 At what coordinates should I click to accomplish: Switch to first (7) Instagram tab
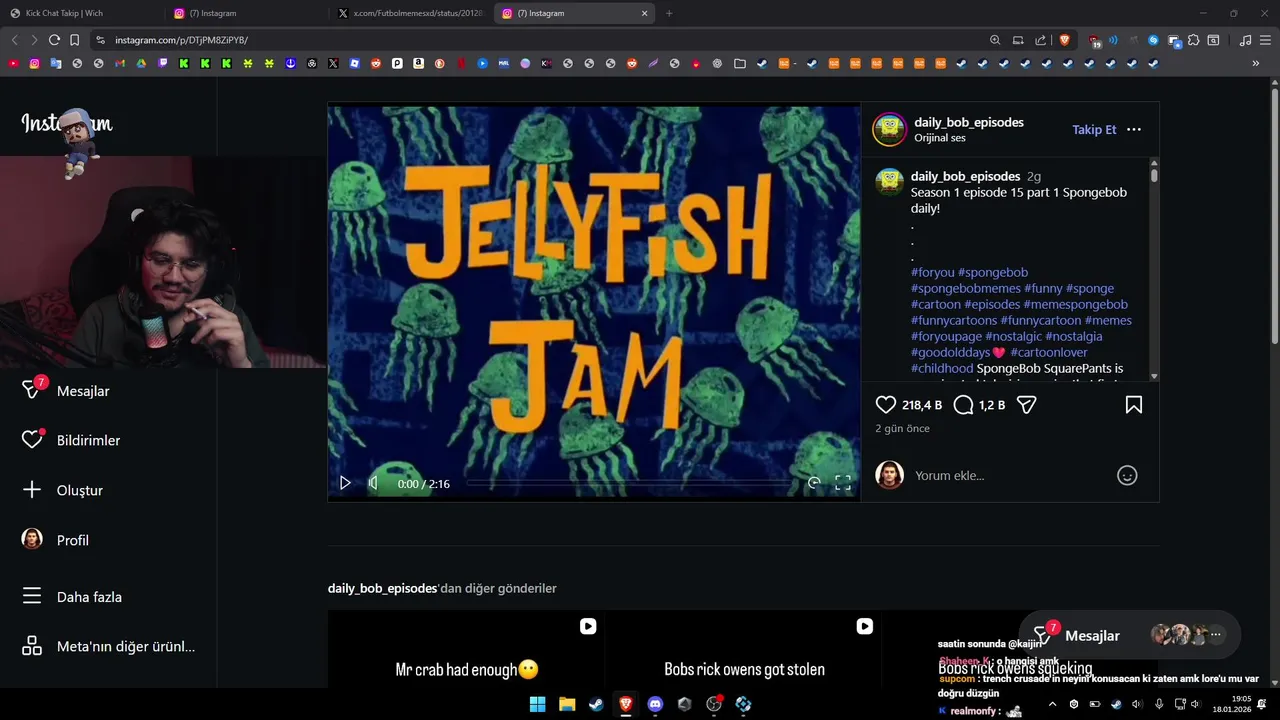click(x=245, y=13)
